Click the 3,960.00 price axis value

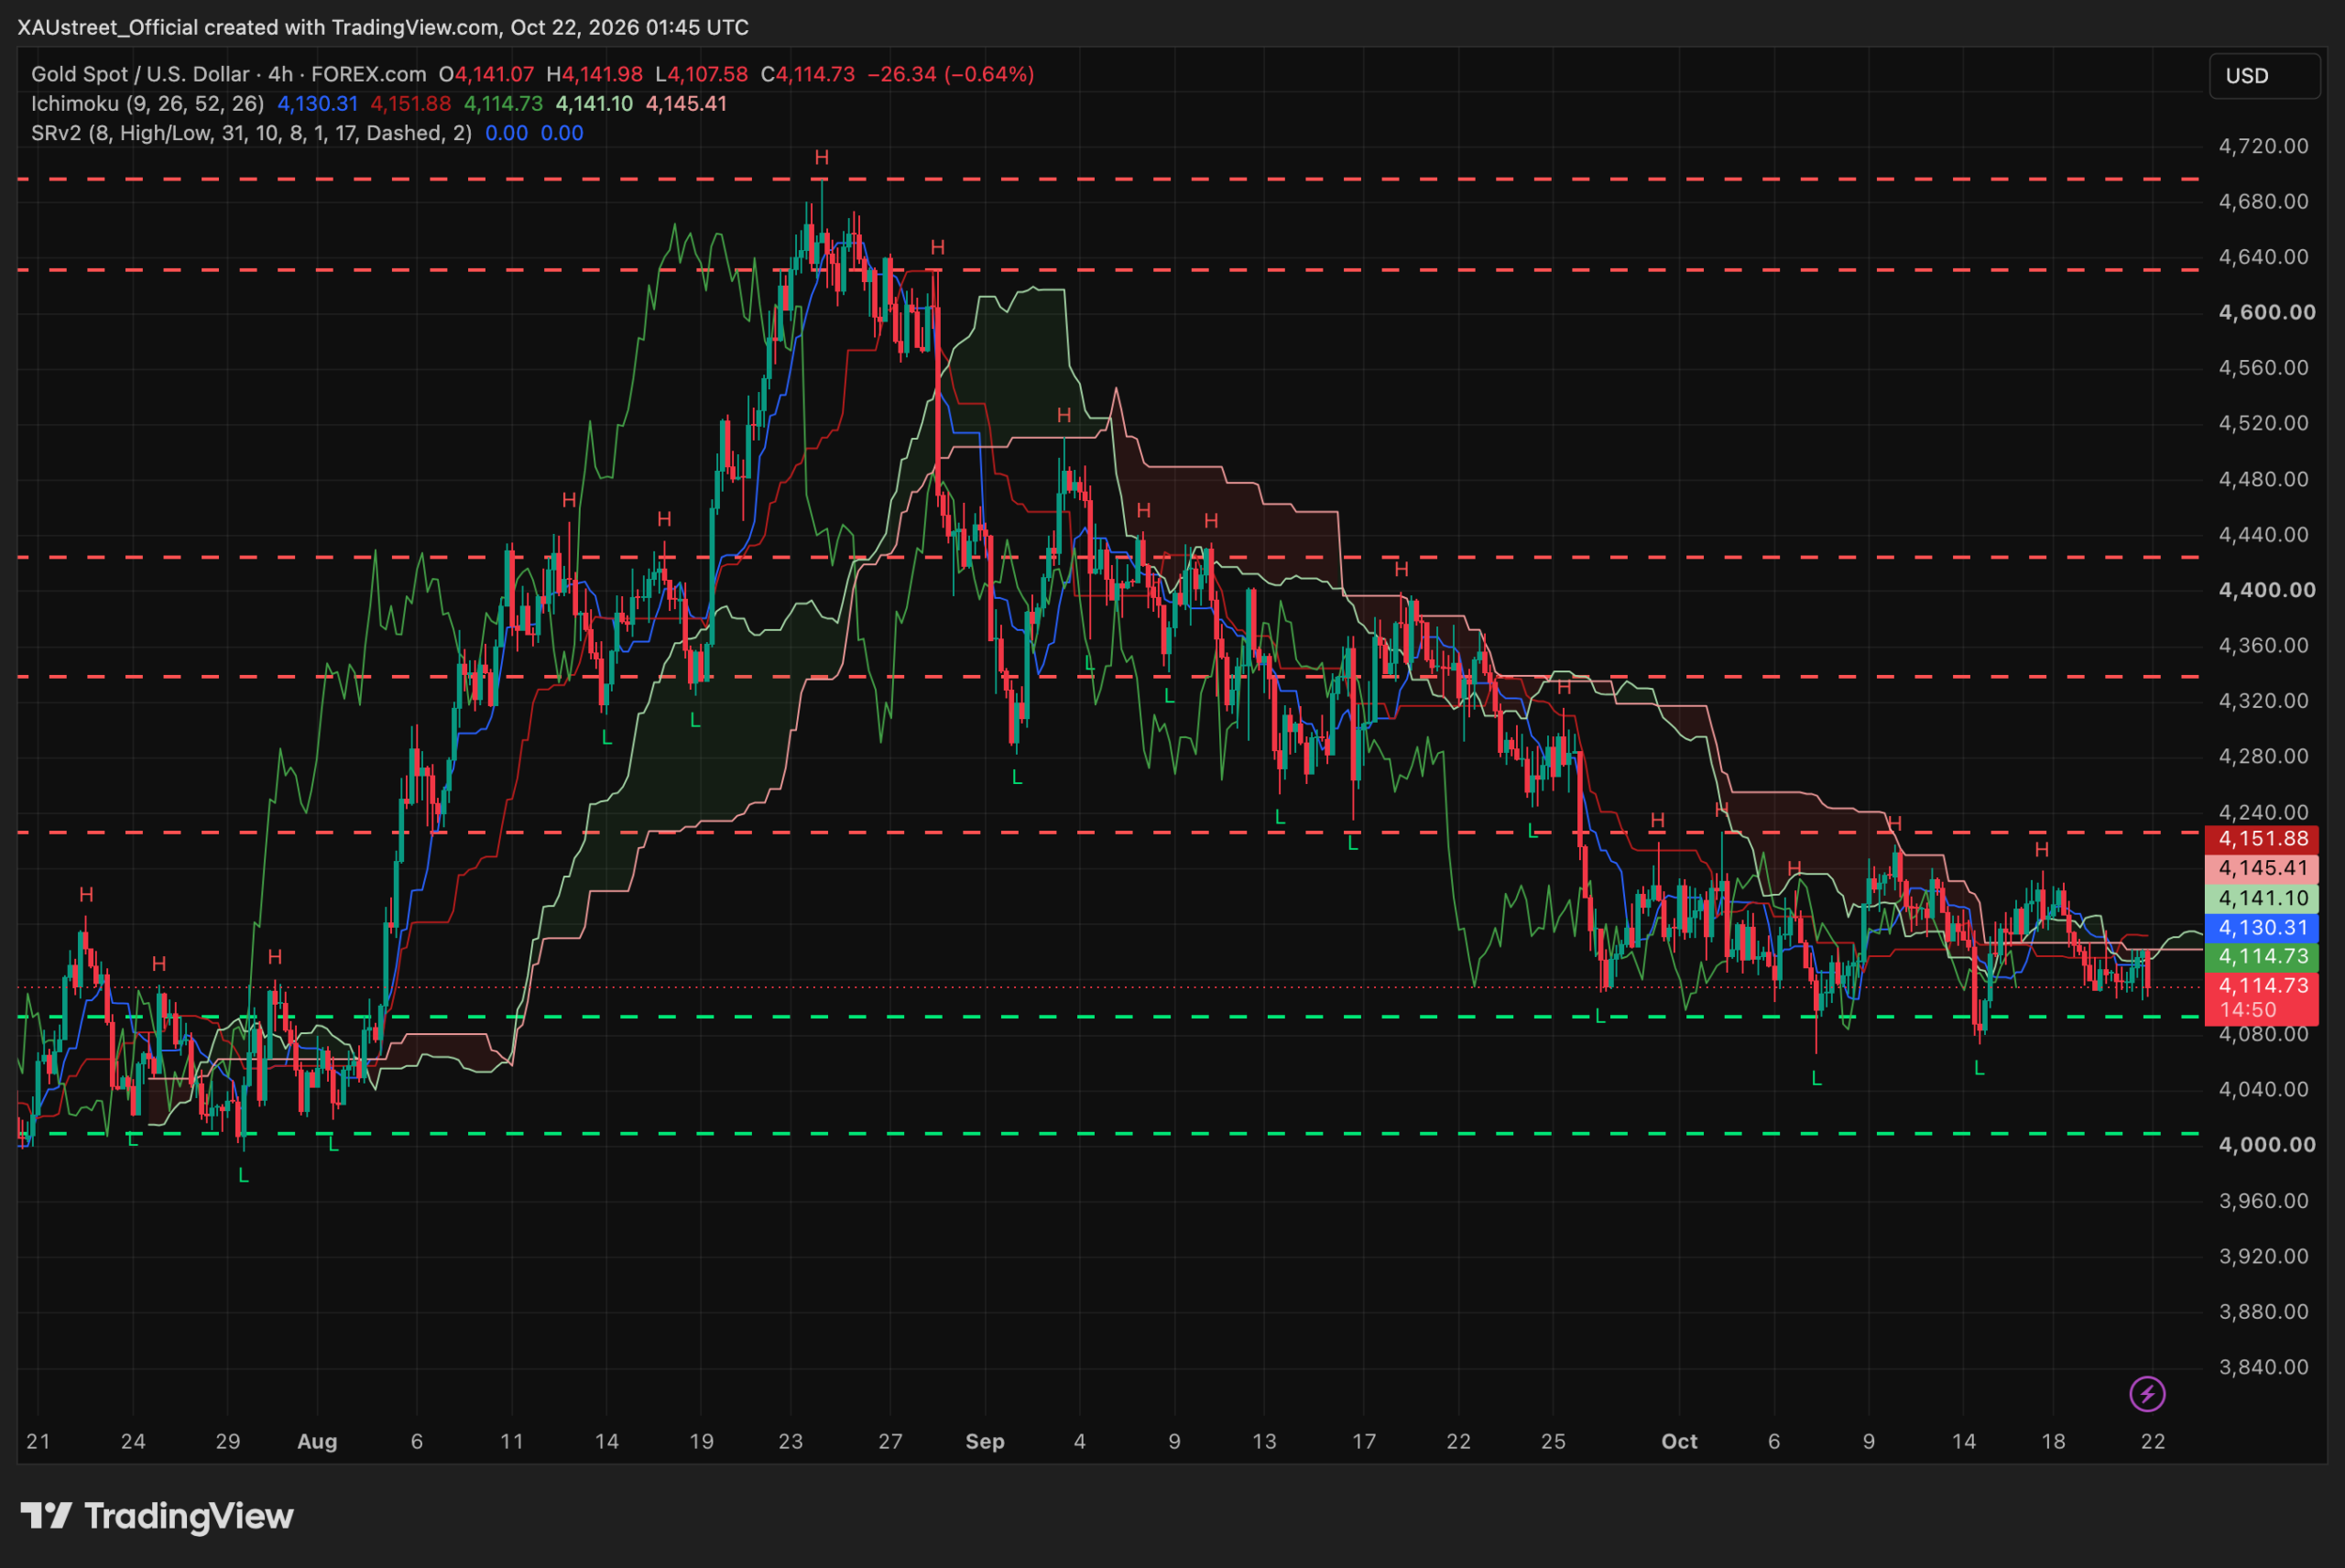[2263, 1200]
